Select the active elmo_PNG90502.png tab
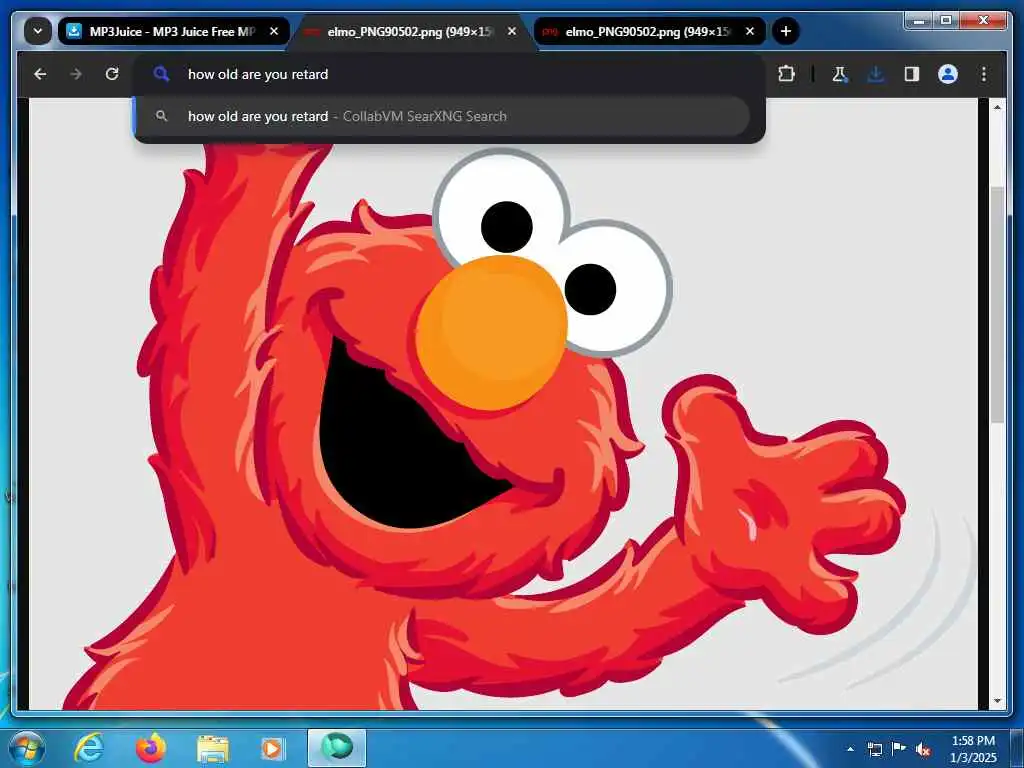The width and height of the screenshot is (1024, 768). [x=411, y=31]
